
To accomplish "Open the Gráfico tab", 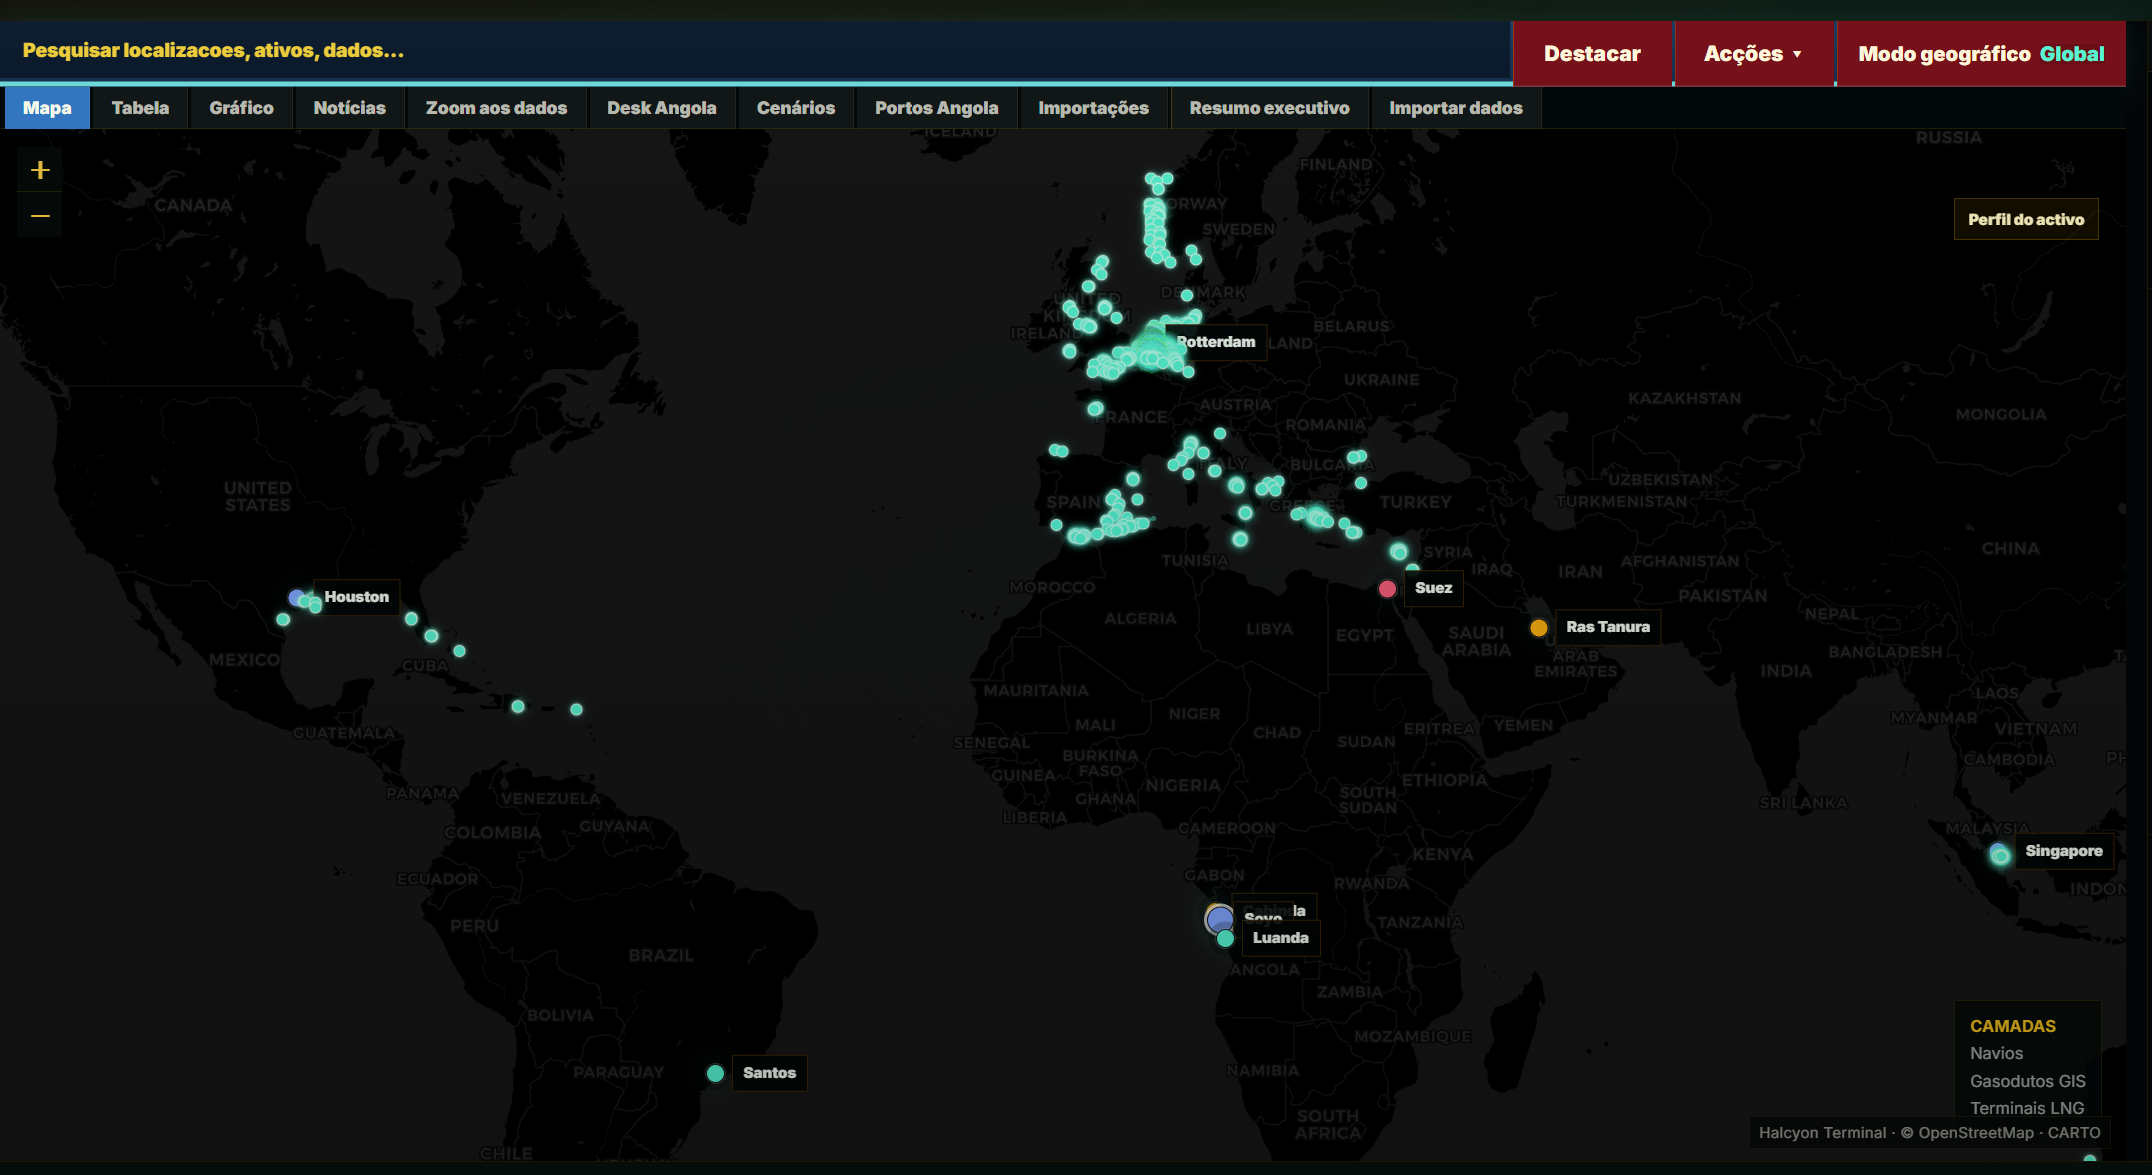I will tap(241, 108).
